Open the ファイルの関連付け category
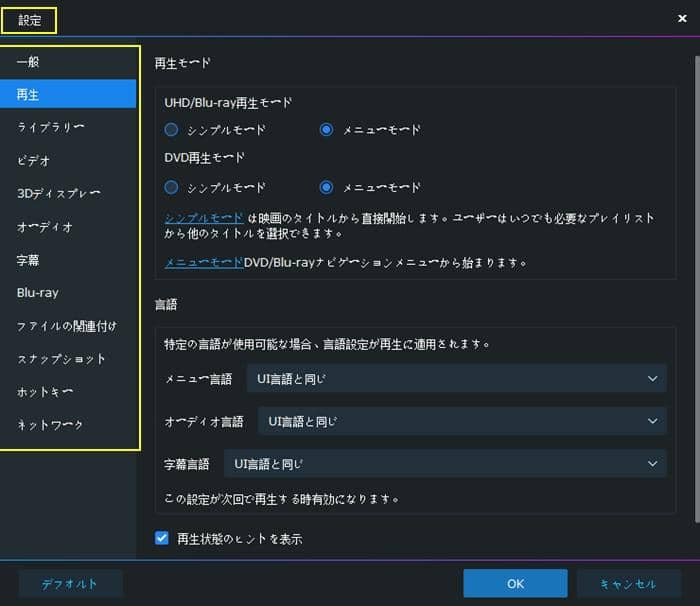700x606 pixels. [68, 326]
